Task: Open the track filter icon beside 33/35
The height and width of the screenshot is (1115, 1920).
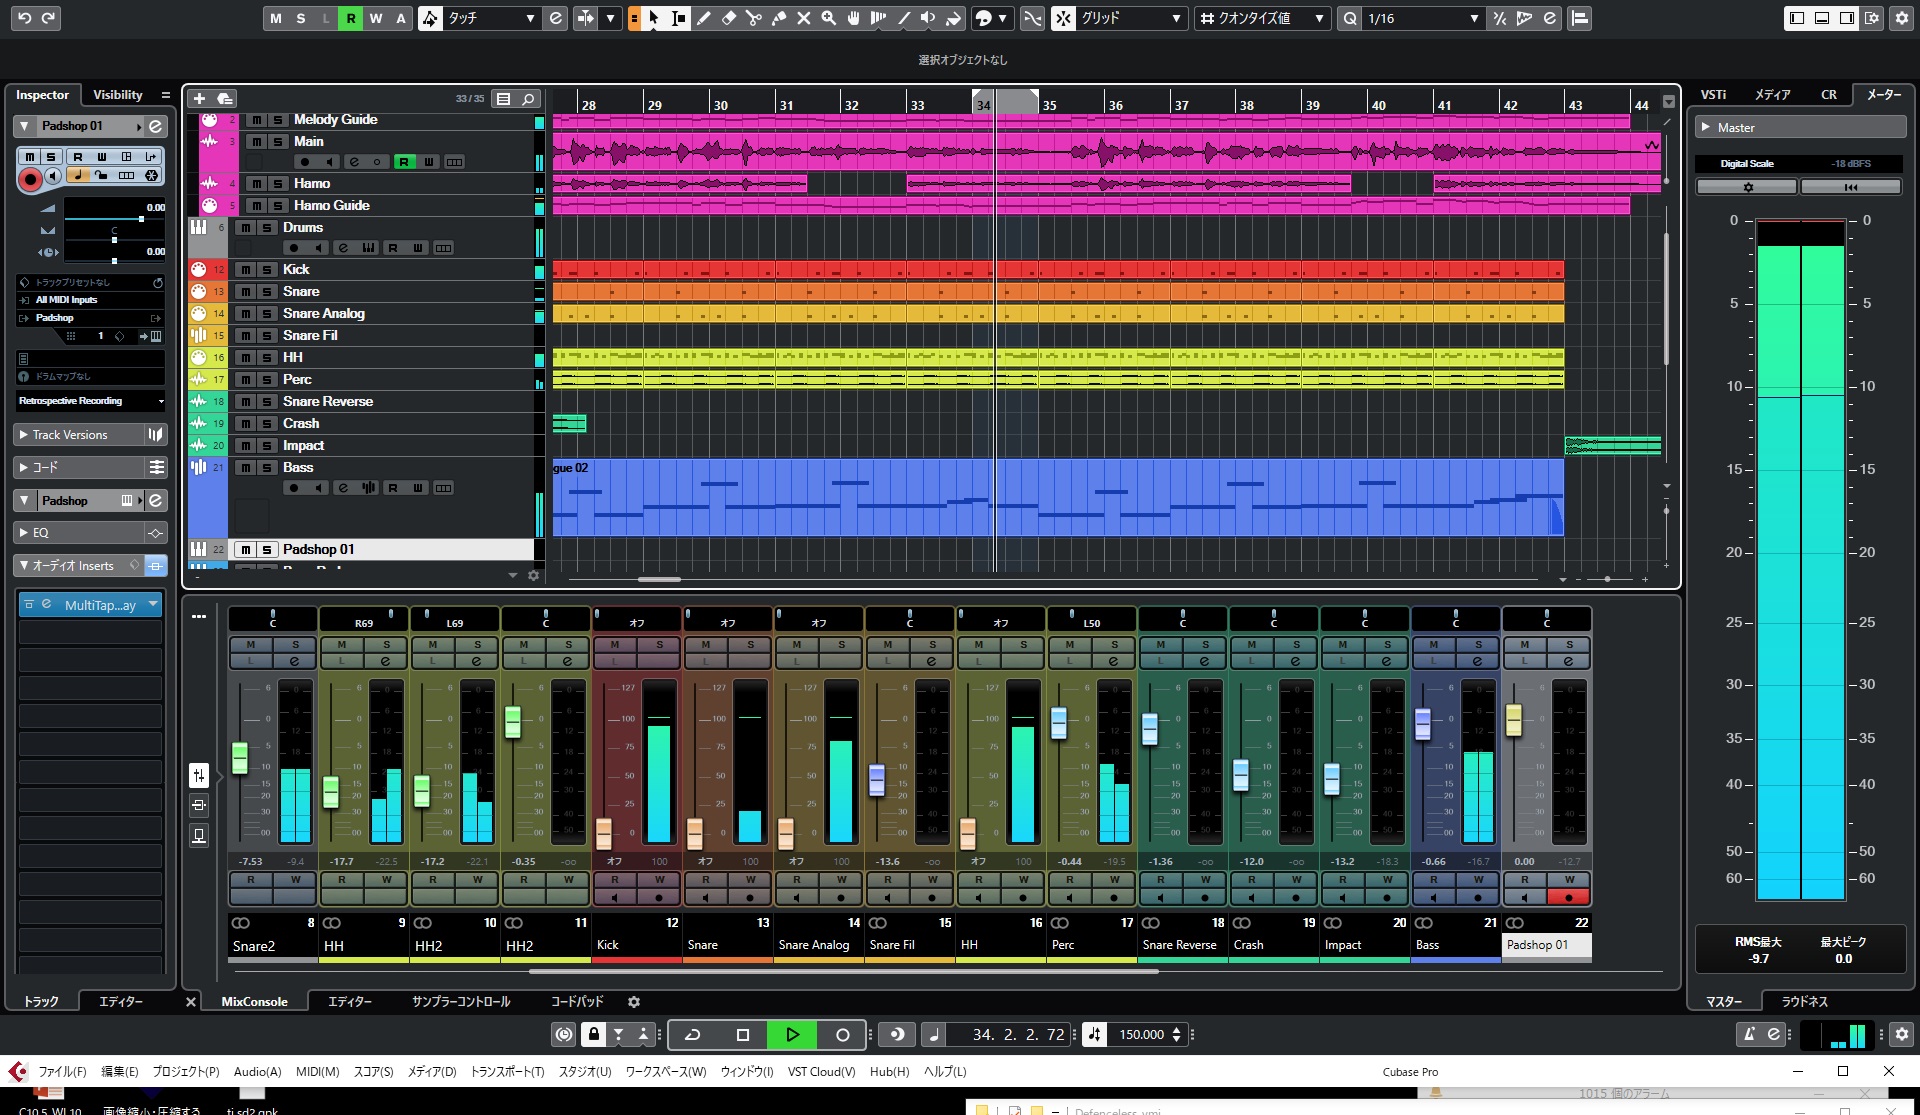Action: 504,98
